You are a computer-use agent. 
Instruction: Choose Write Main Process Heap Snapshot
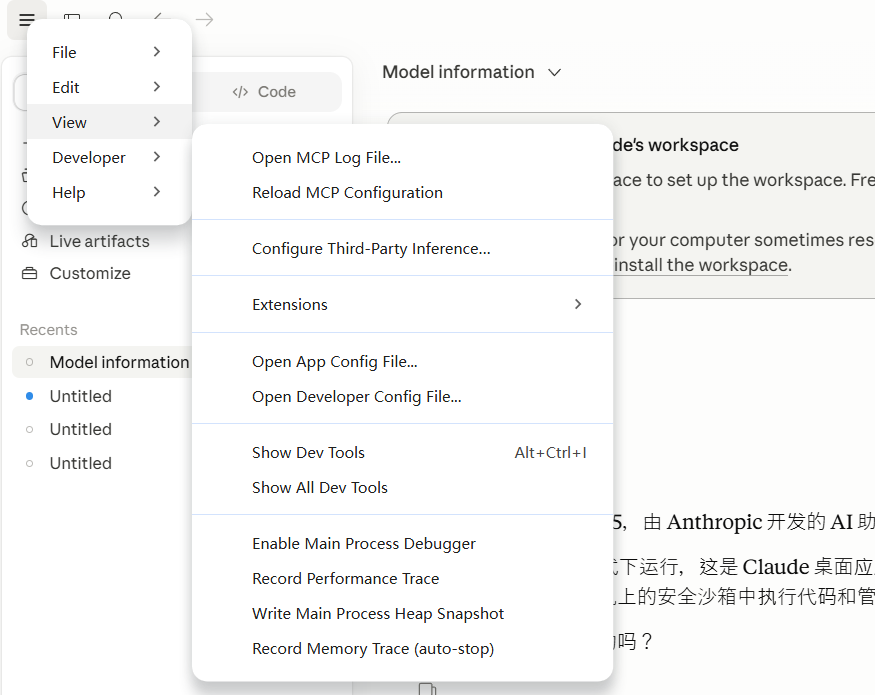(x=402, y=613)
